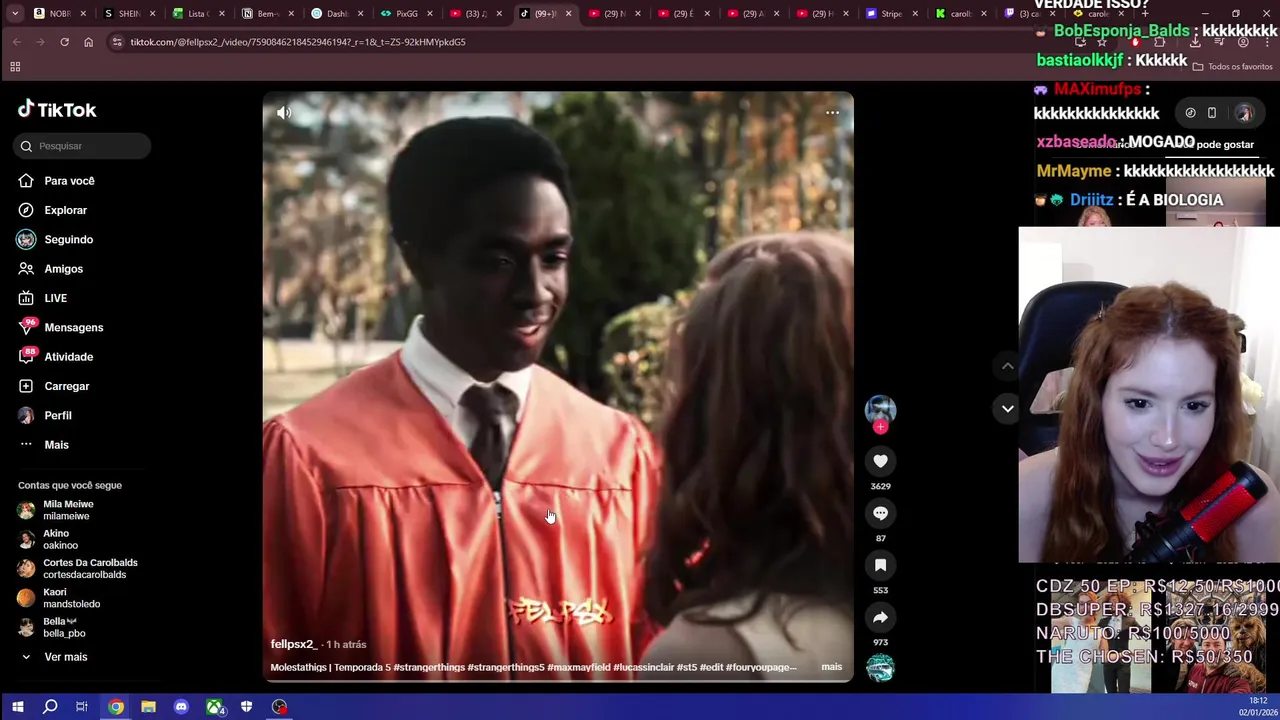Image resolution: width=1280 pixels, height=720 pixels.
Task: Like the video with heart icon
Action: (880, 461)
